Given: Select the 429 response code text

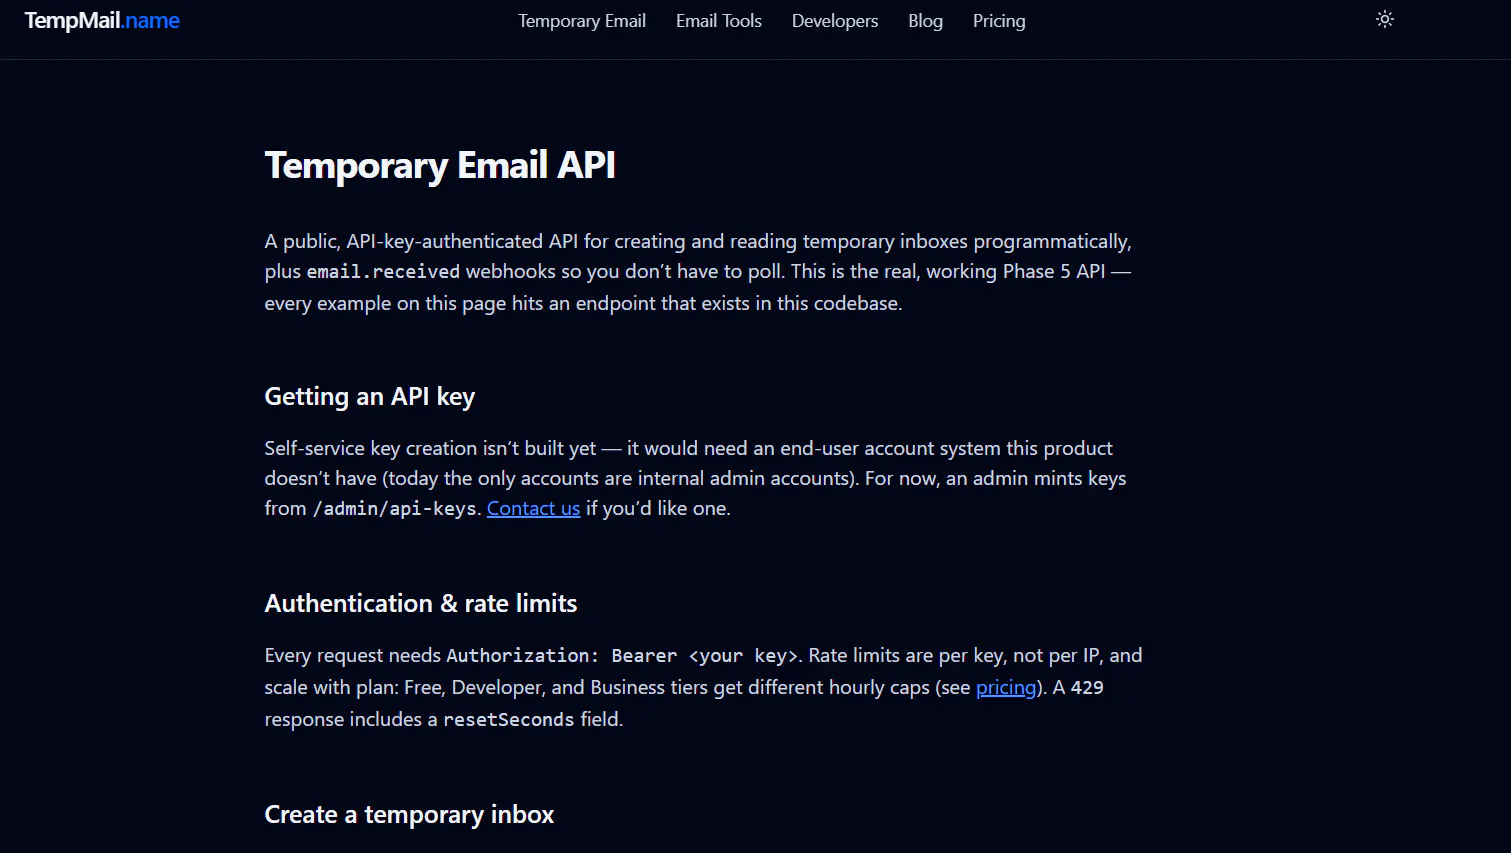Looking at the screenshot, I should [x=1087, y=687].
